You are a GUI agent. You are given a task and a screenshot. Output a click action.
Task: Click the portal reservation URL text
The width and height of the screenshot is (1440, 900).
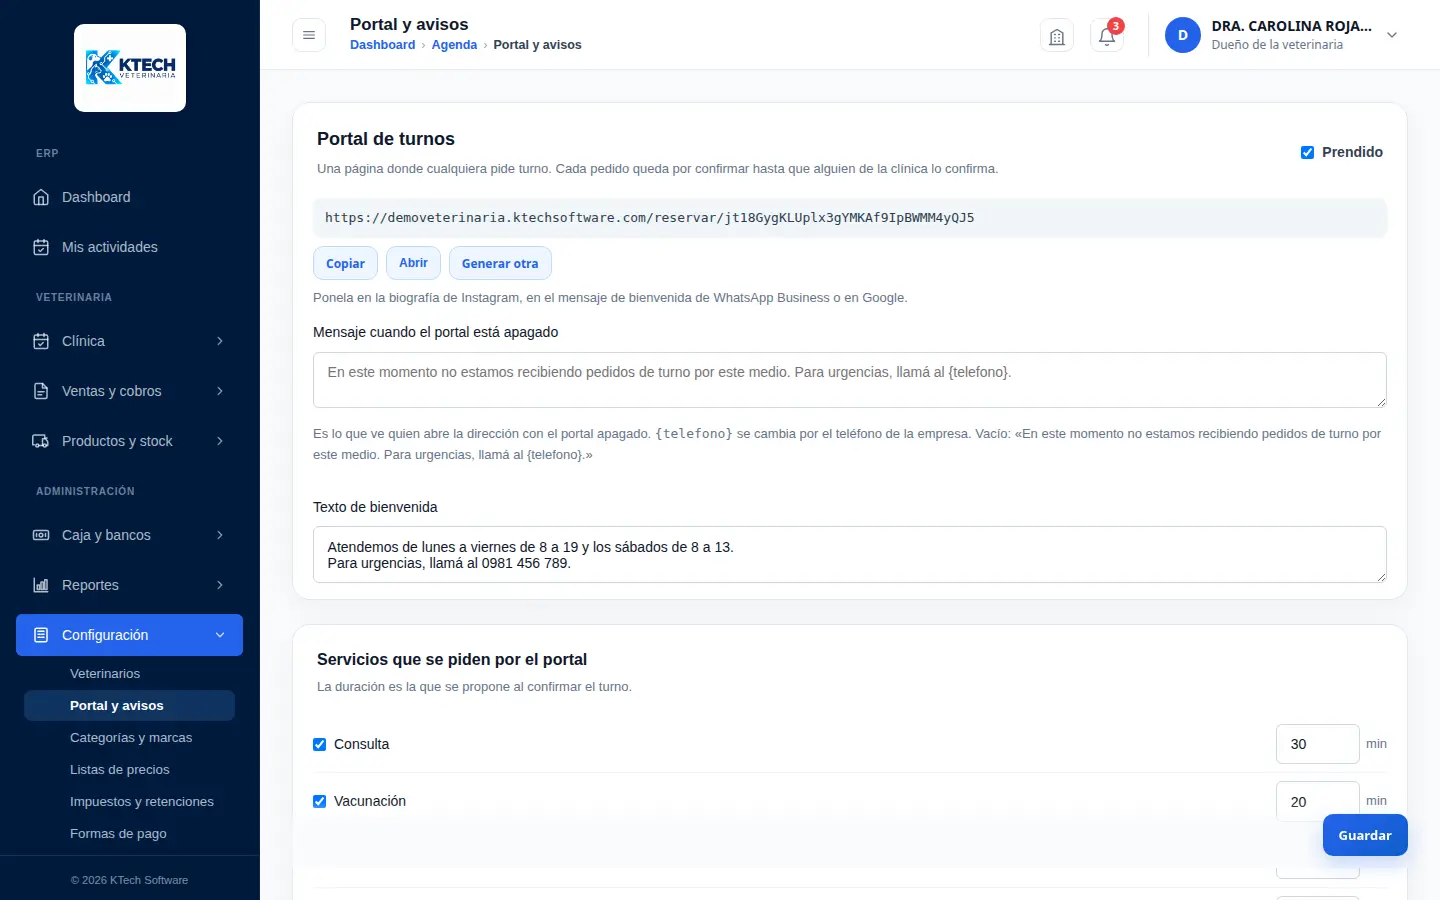coord(650,218)
